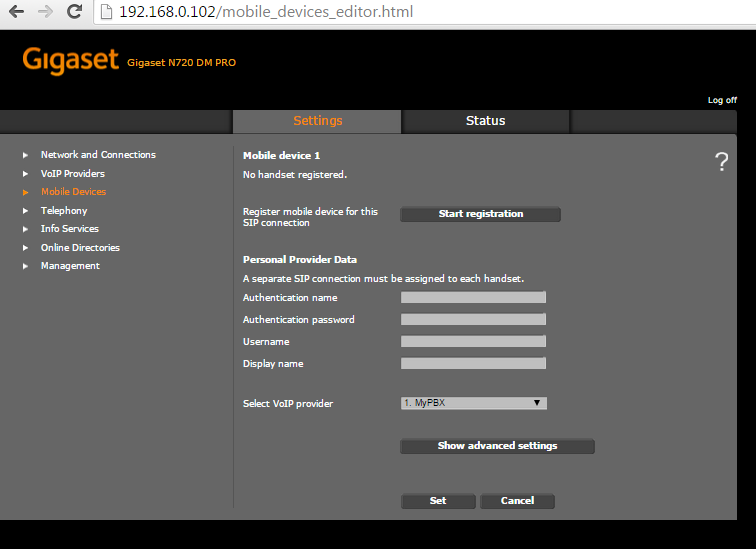Open VoIP Providers menu
756x549 pixels.
73,174
